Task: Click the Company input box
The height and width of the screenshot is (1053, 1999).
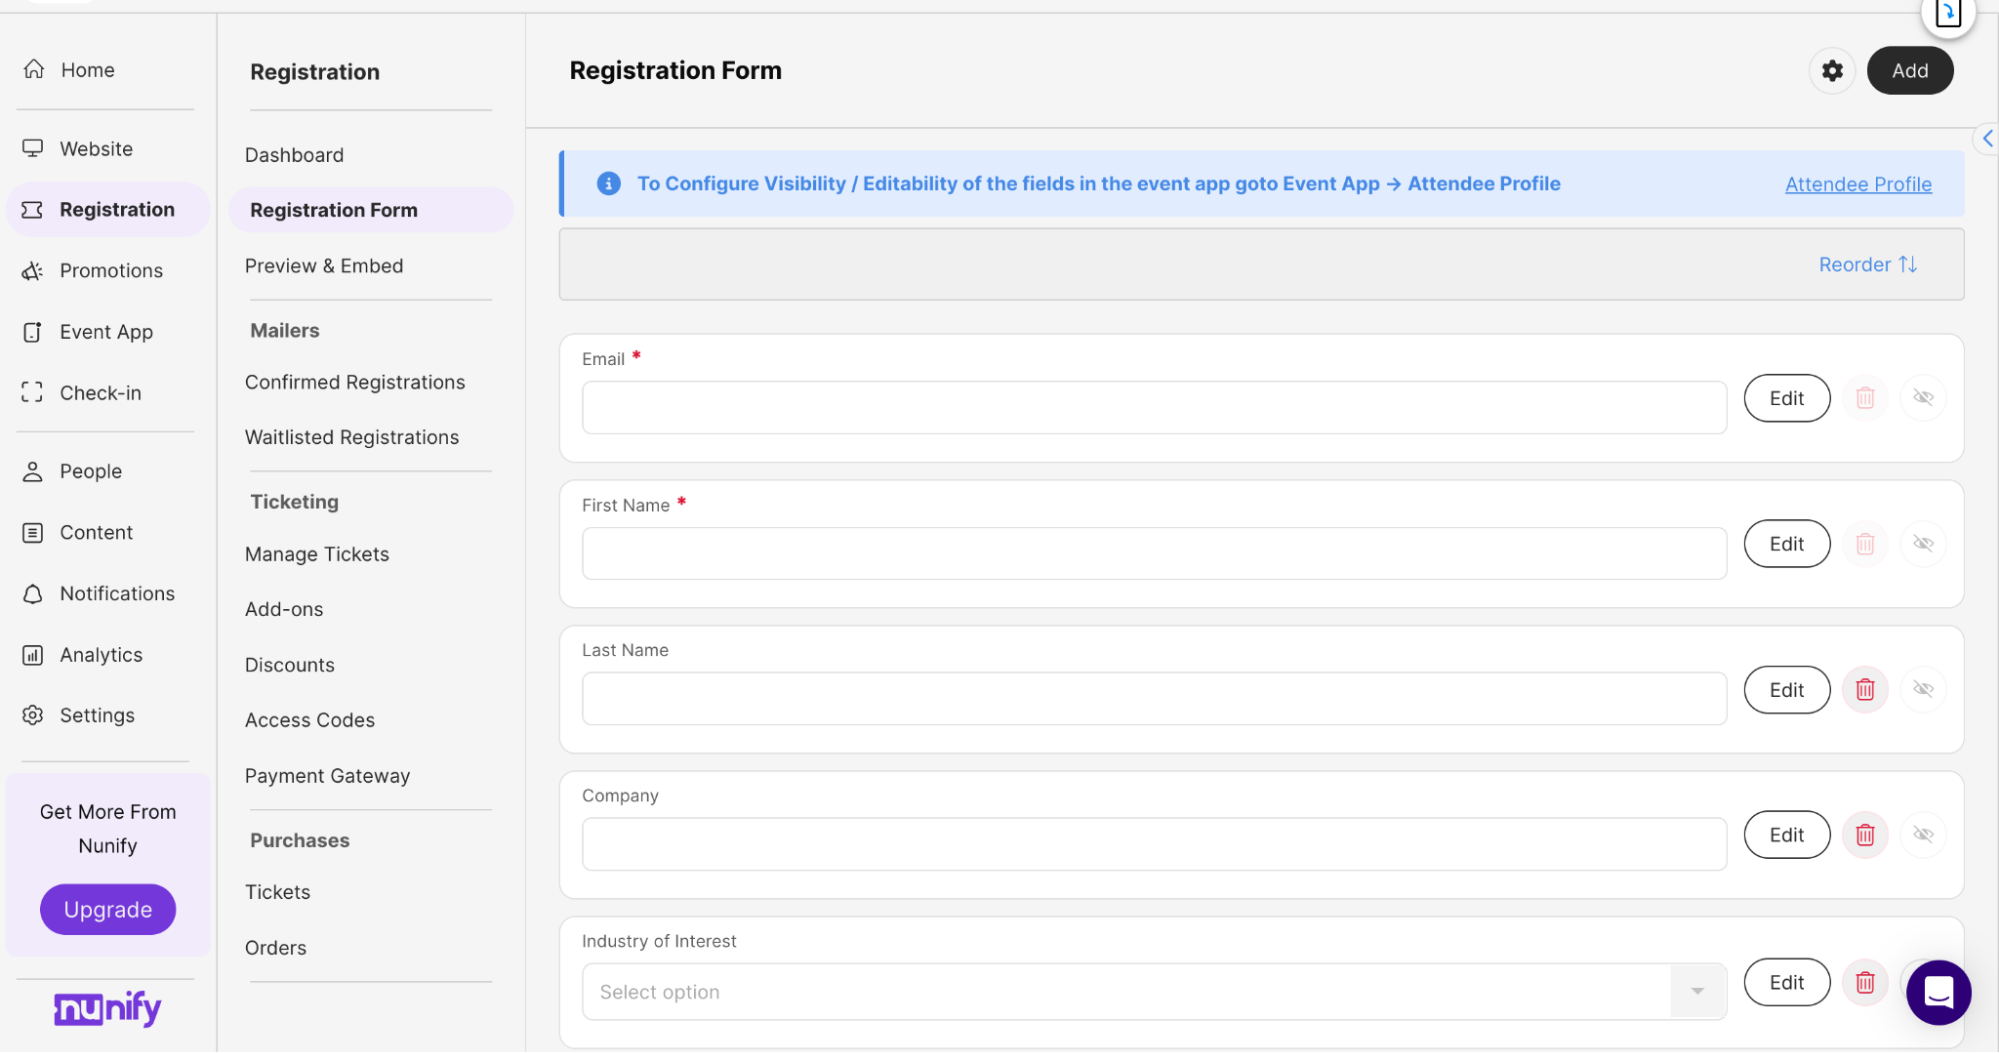Action: [x=1154, y=844]
